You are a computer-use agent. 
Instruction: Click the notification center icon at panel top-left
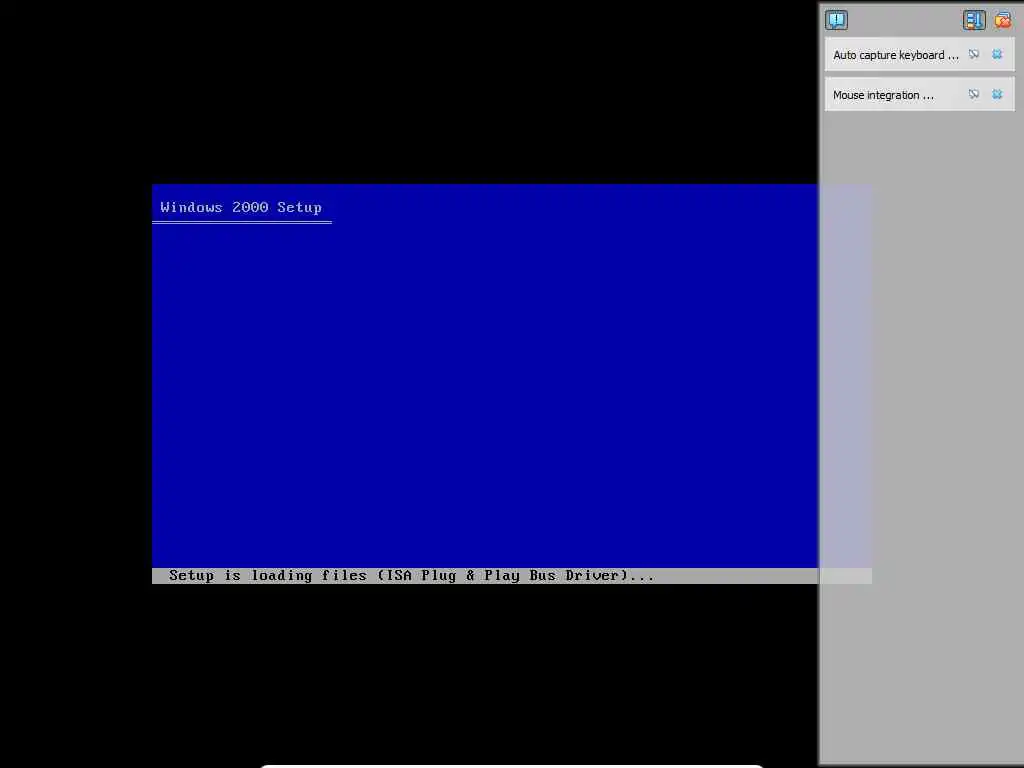pyautogui.click(x=836, y=20)
